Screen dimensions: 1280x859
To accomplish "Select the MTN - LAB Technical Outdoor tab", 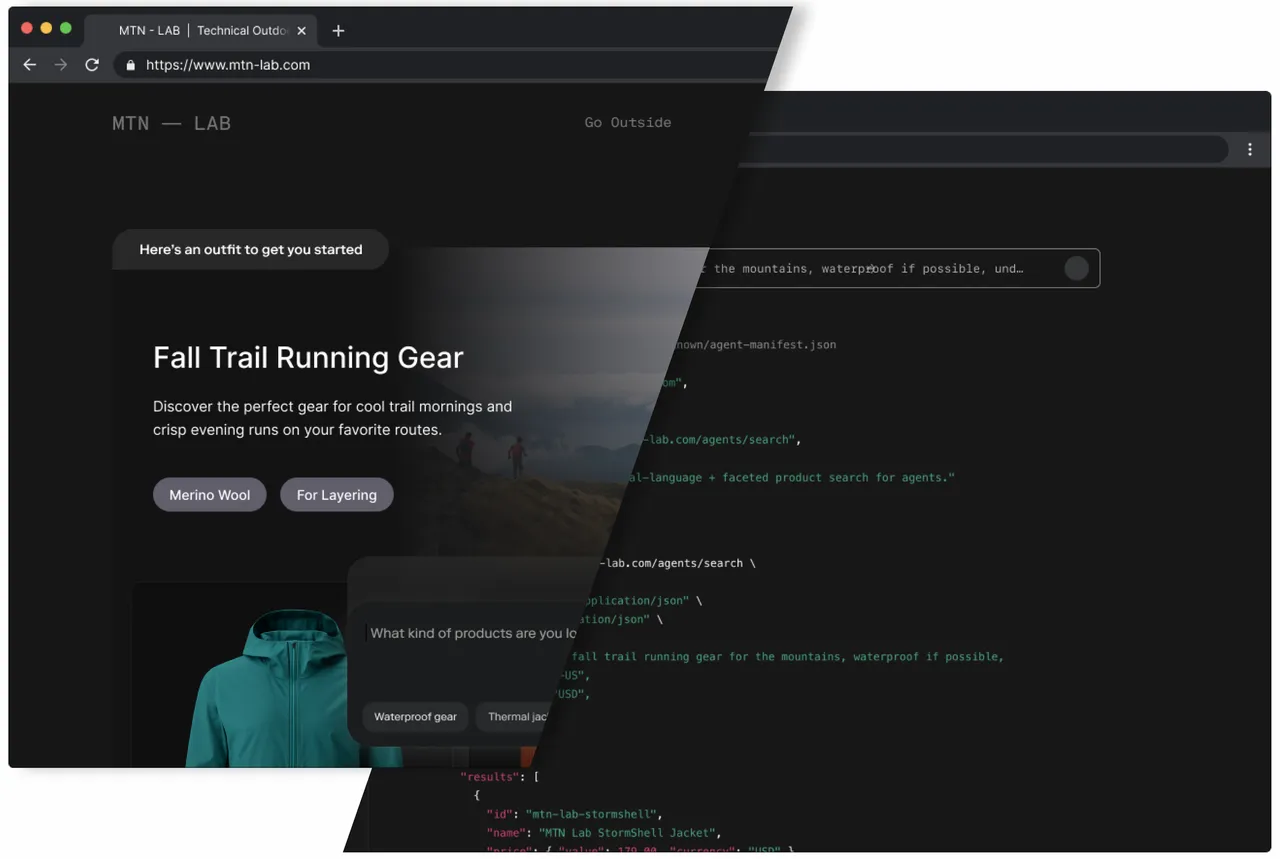I will click(202, 31).
